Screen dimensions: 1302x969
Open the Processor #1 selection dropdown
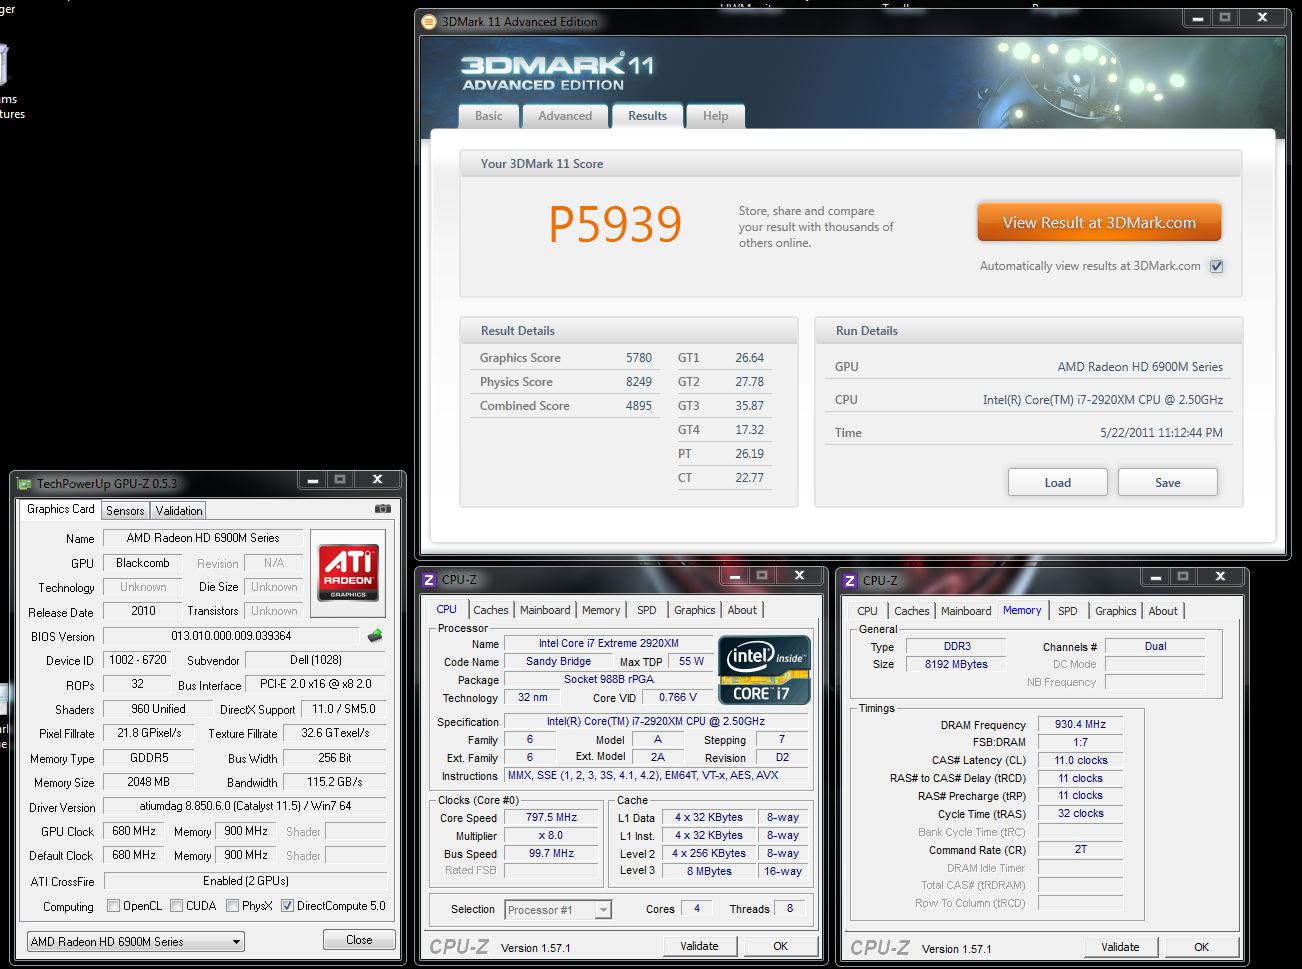pos(558,910)
